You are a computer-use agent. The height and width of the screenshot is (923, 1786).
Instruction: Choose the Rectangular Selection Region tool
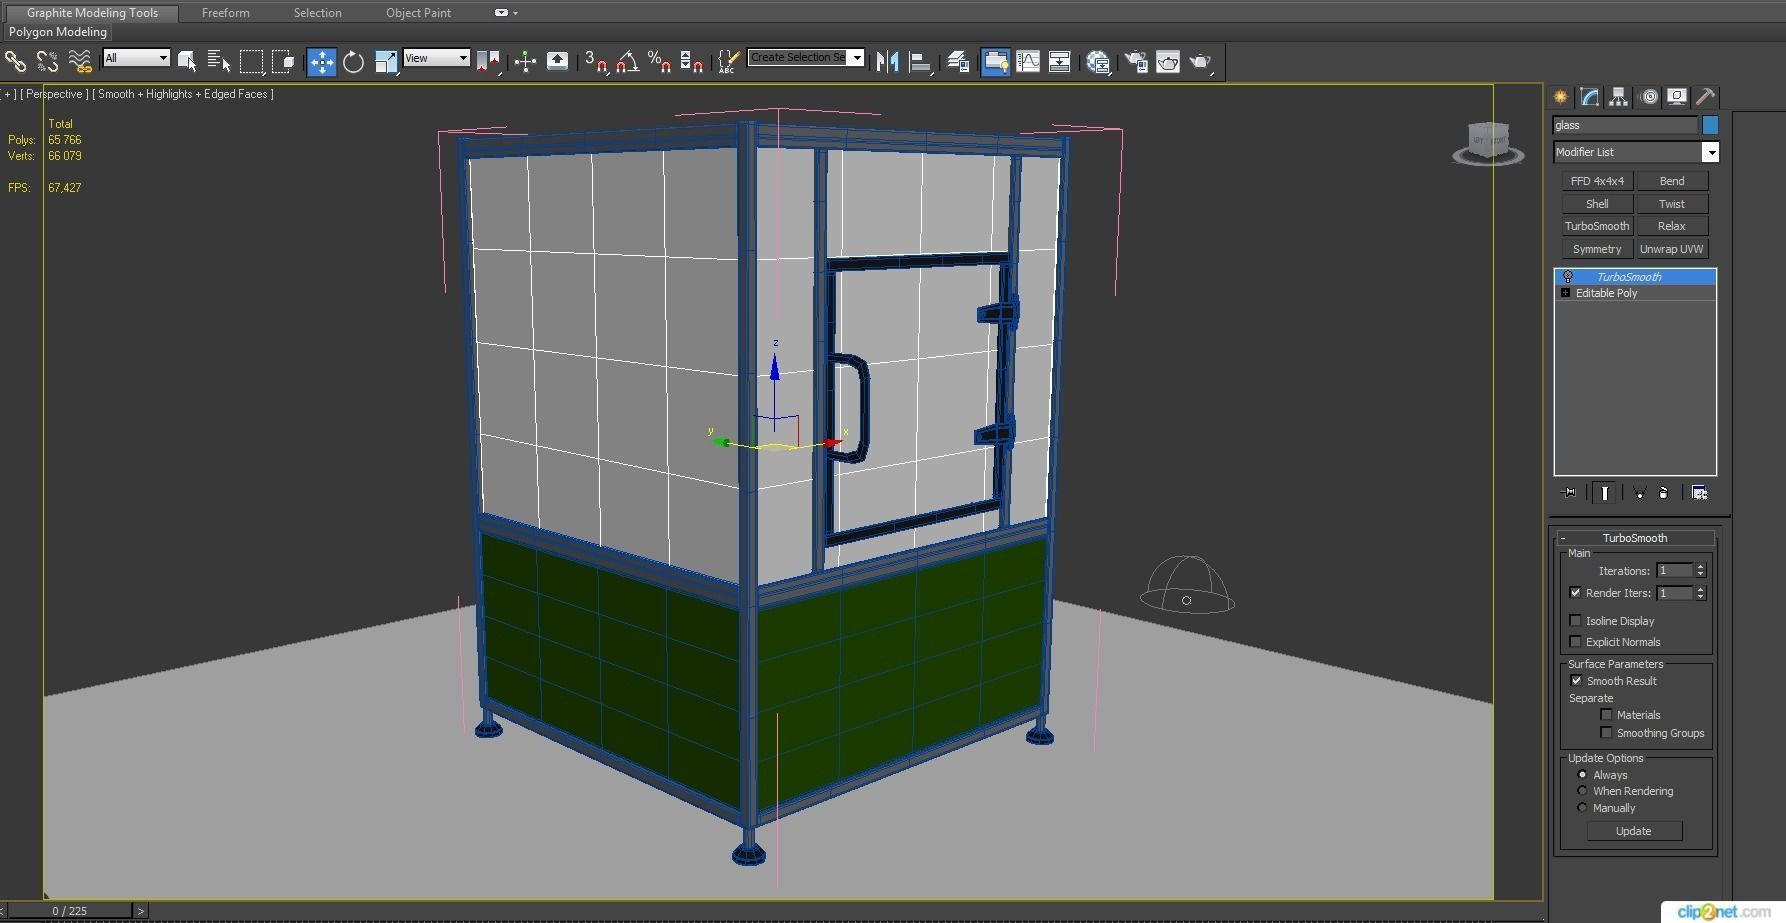(x=251, y=62)
